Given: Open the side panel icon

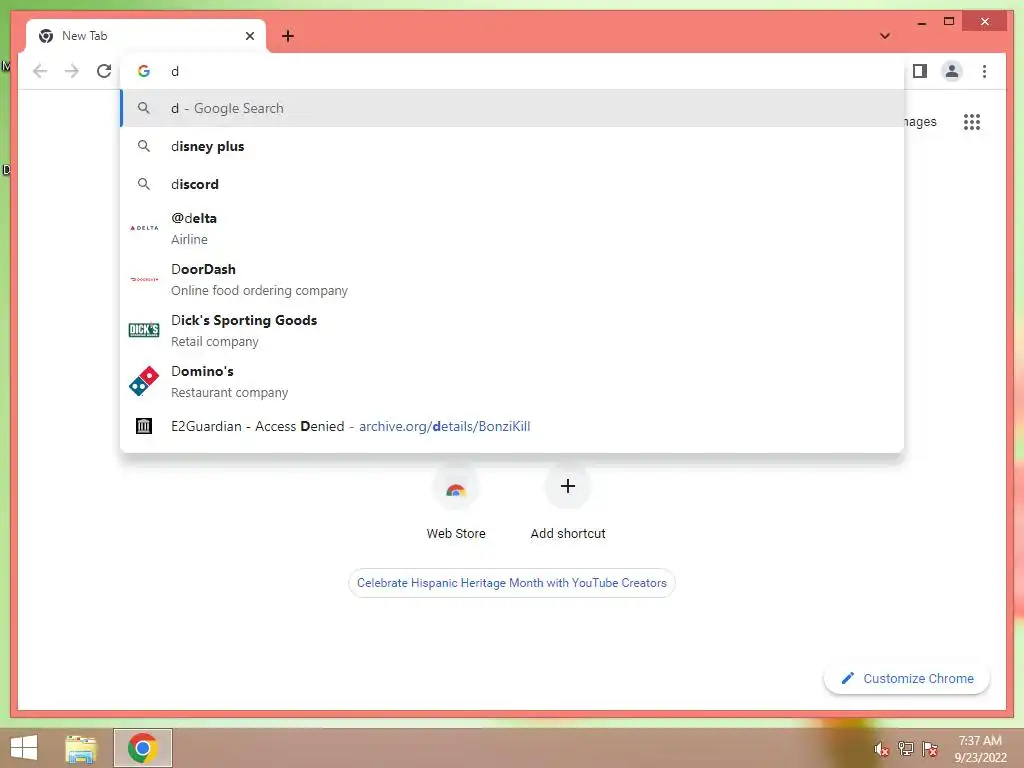Looking at the screenshot, I should (920, 71).
